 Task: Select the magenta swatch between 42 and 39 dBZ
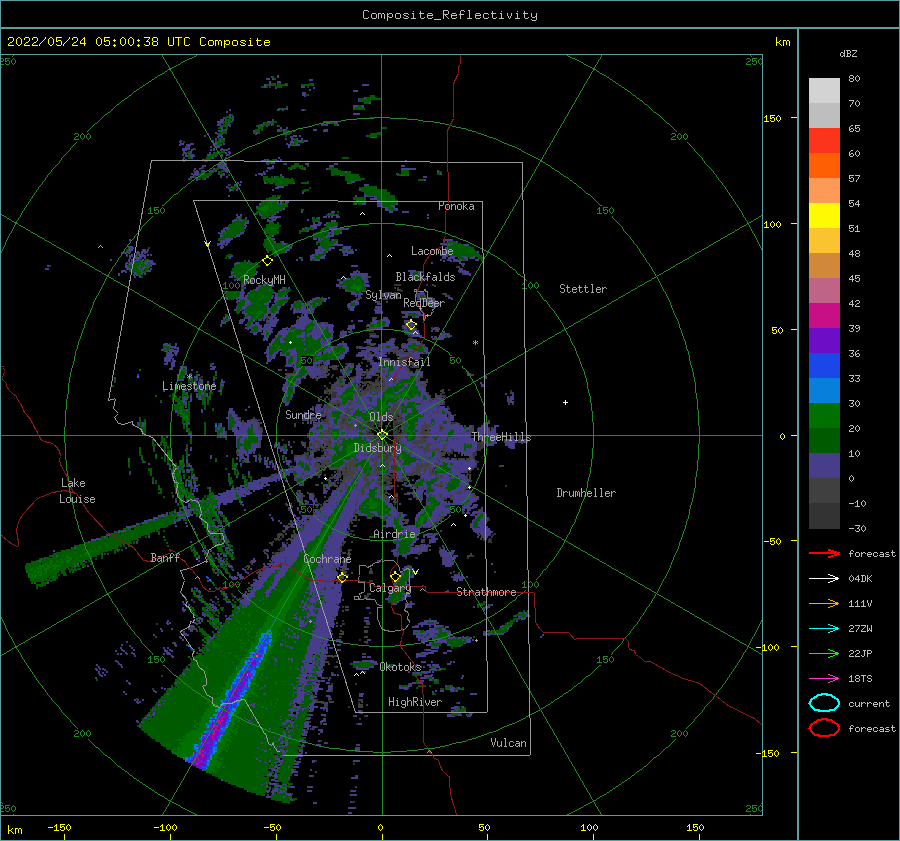pyautogui.click(x=824, y=315)
